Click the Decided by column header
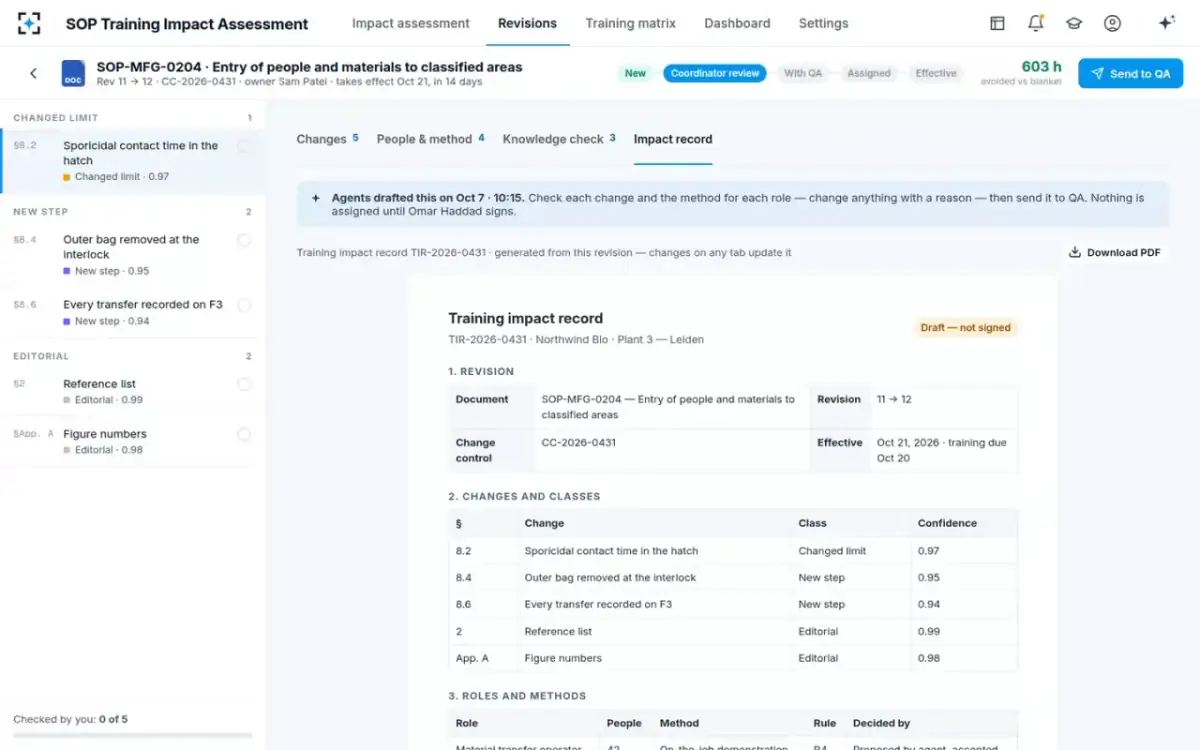The height and width of the screenshot is (750, 1200). (x=881, y=723)
